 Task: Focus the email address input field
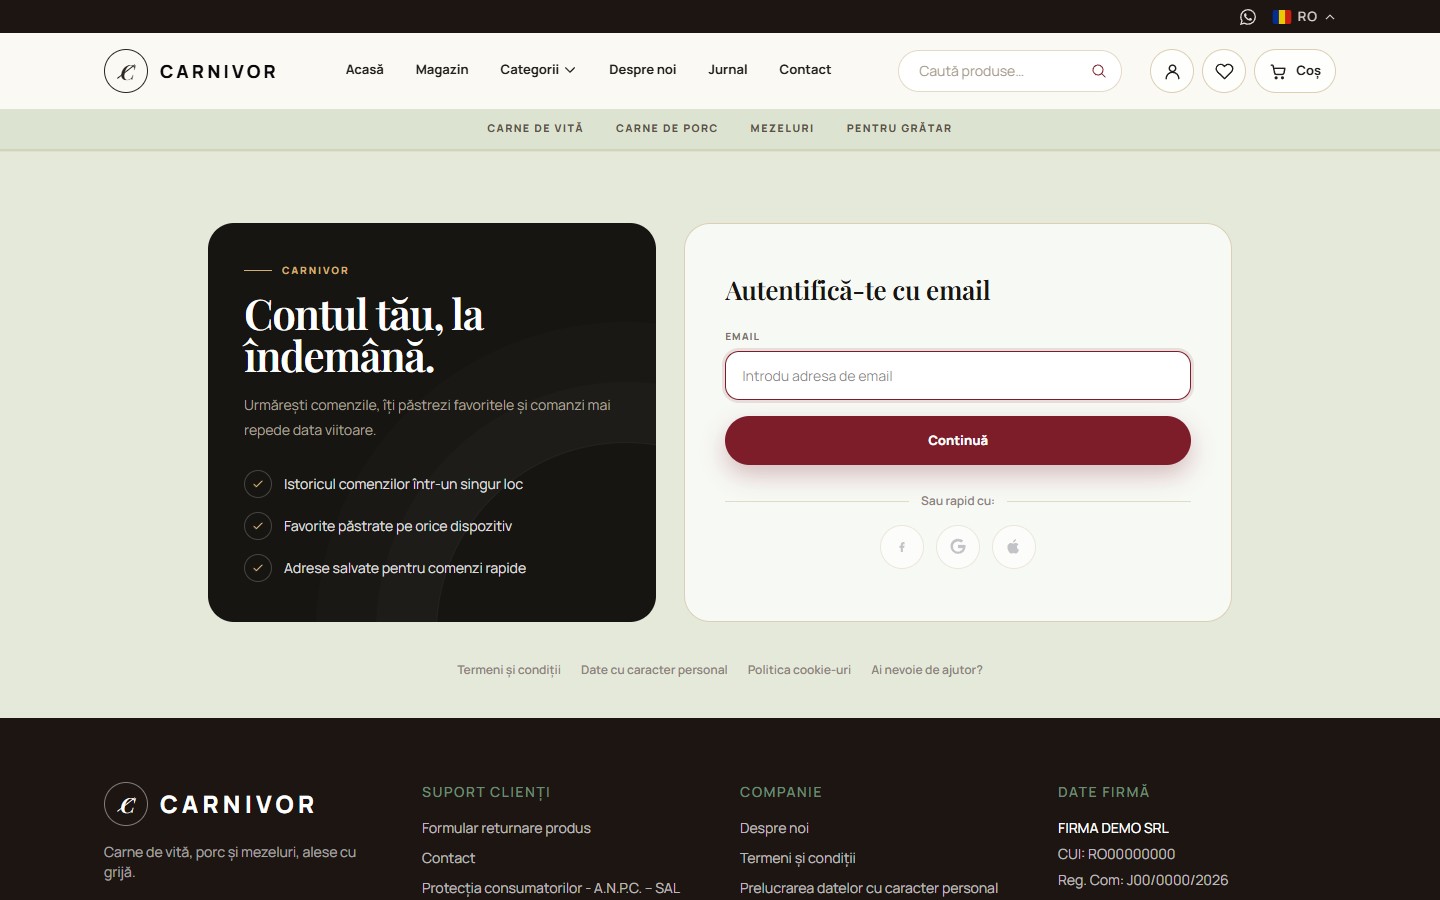pos(958,376)
